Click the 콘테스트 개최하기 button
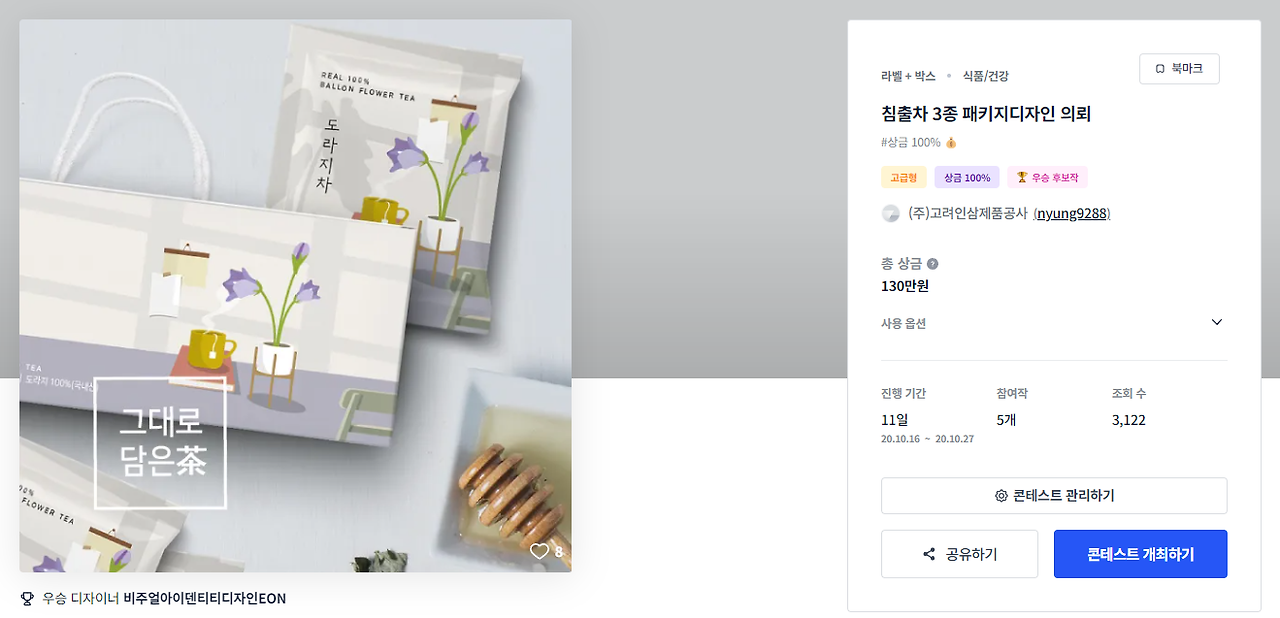Viewport: 1280px width, 618px height. (x=1140, y=554)
